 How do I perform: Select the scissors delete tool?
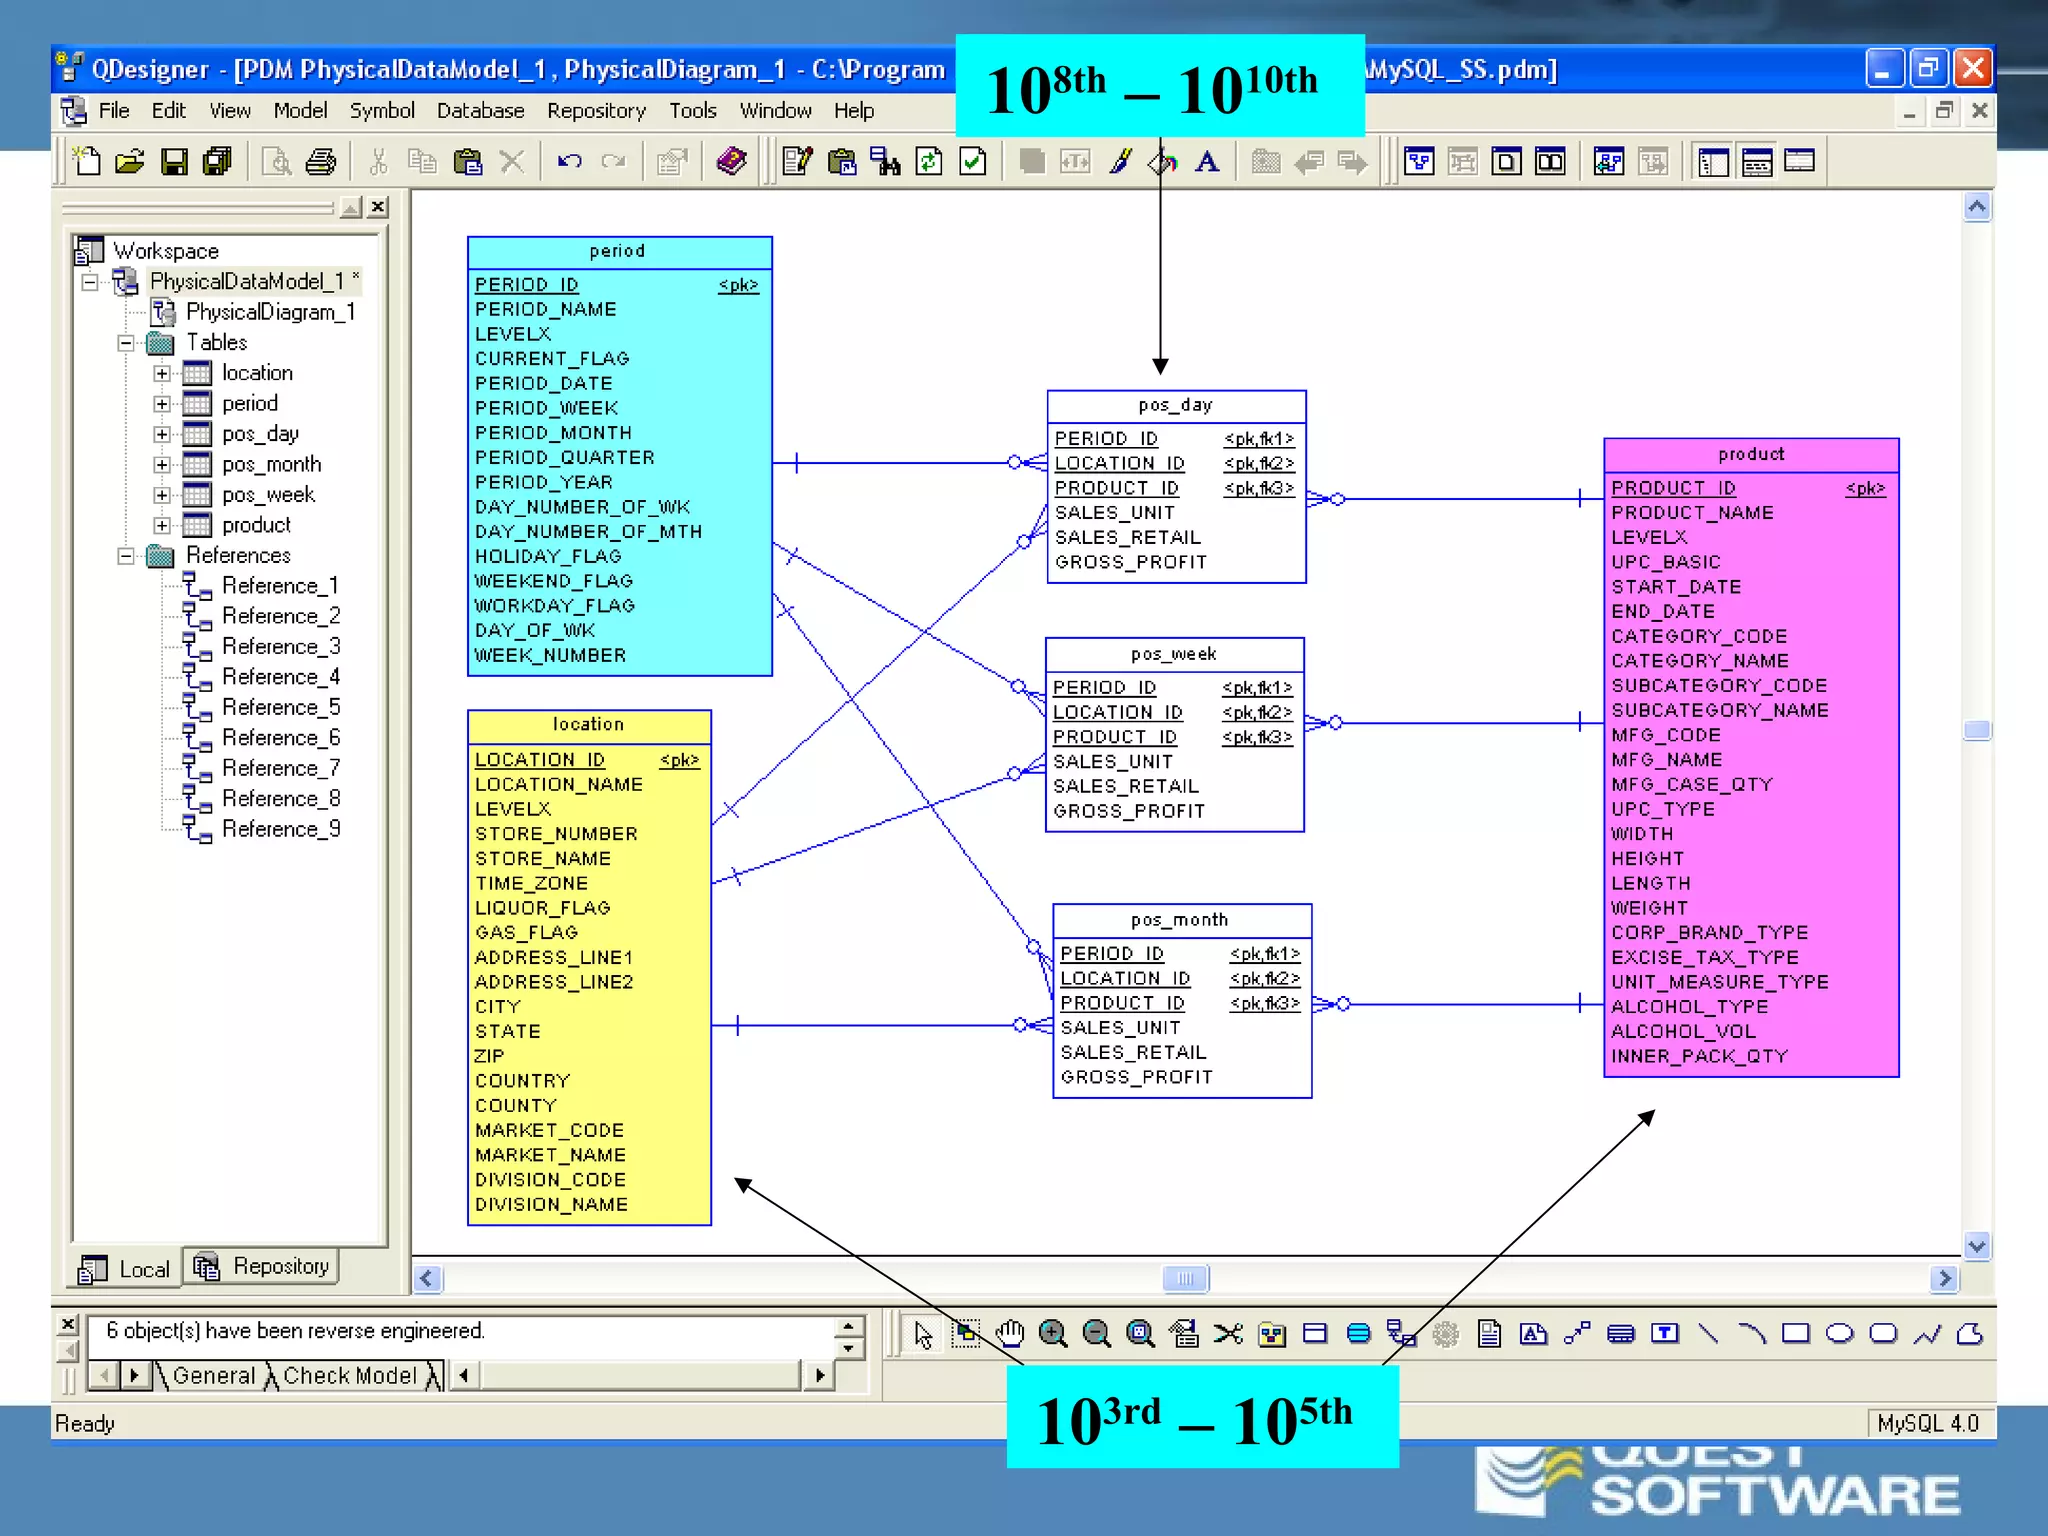1228,1333
